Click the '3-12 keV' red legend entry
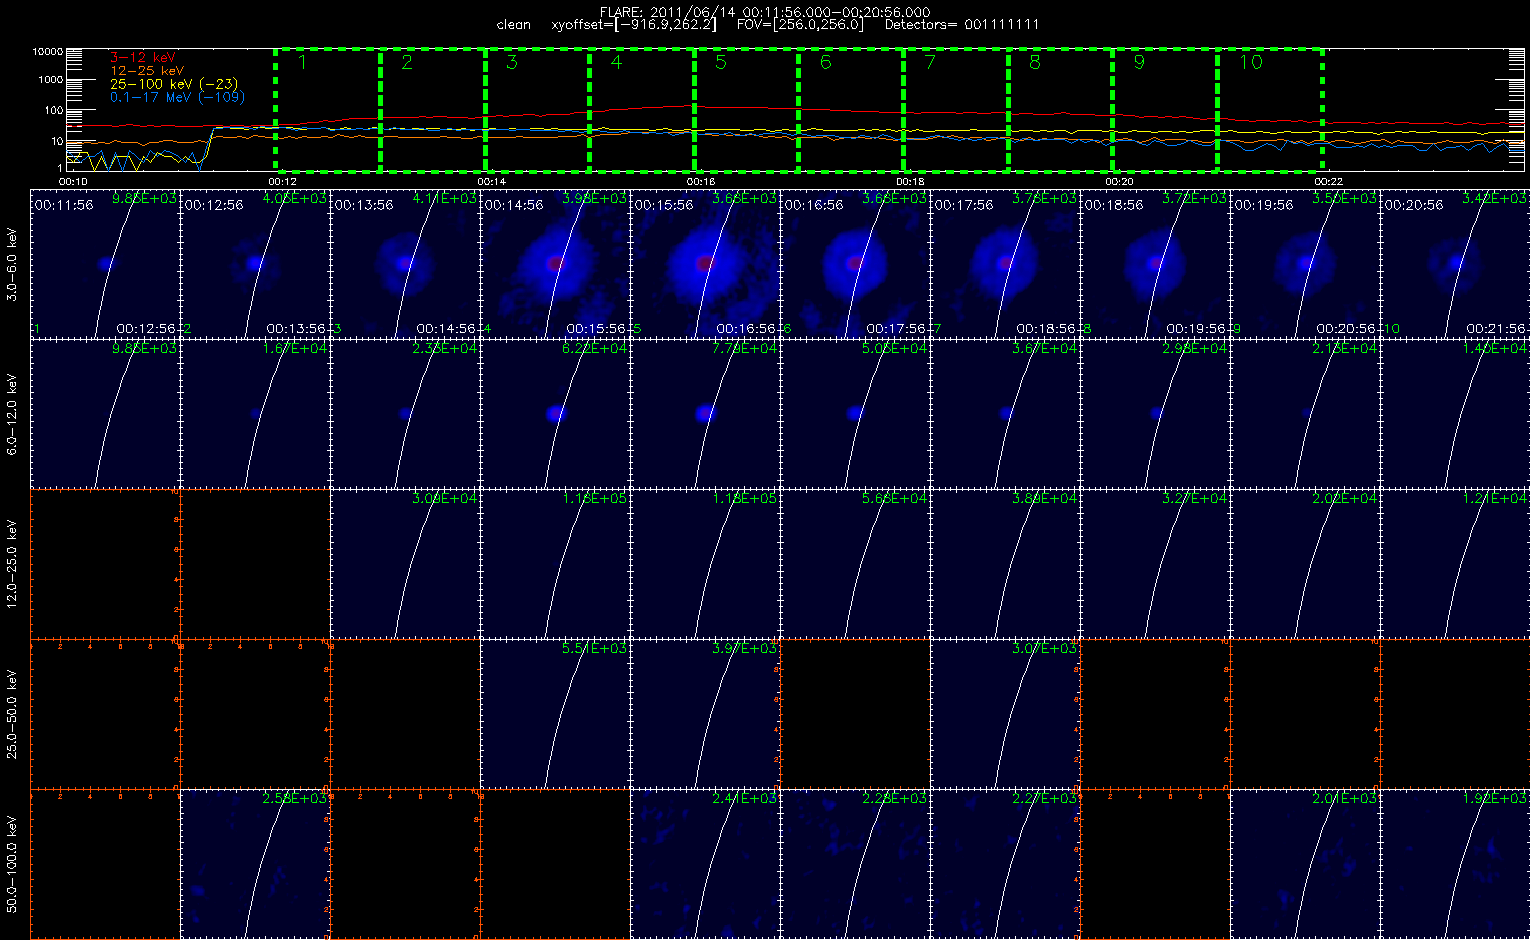Image resolution: width=1530 pixels, height=940 pixels. click(141, 58)
